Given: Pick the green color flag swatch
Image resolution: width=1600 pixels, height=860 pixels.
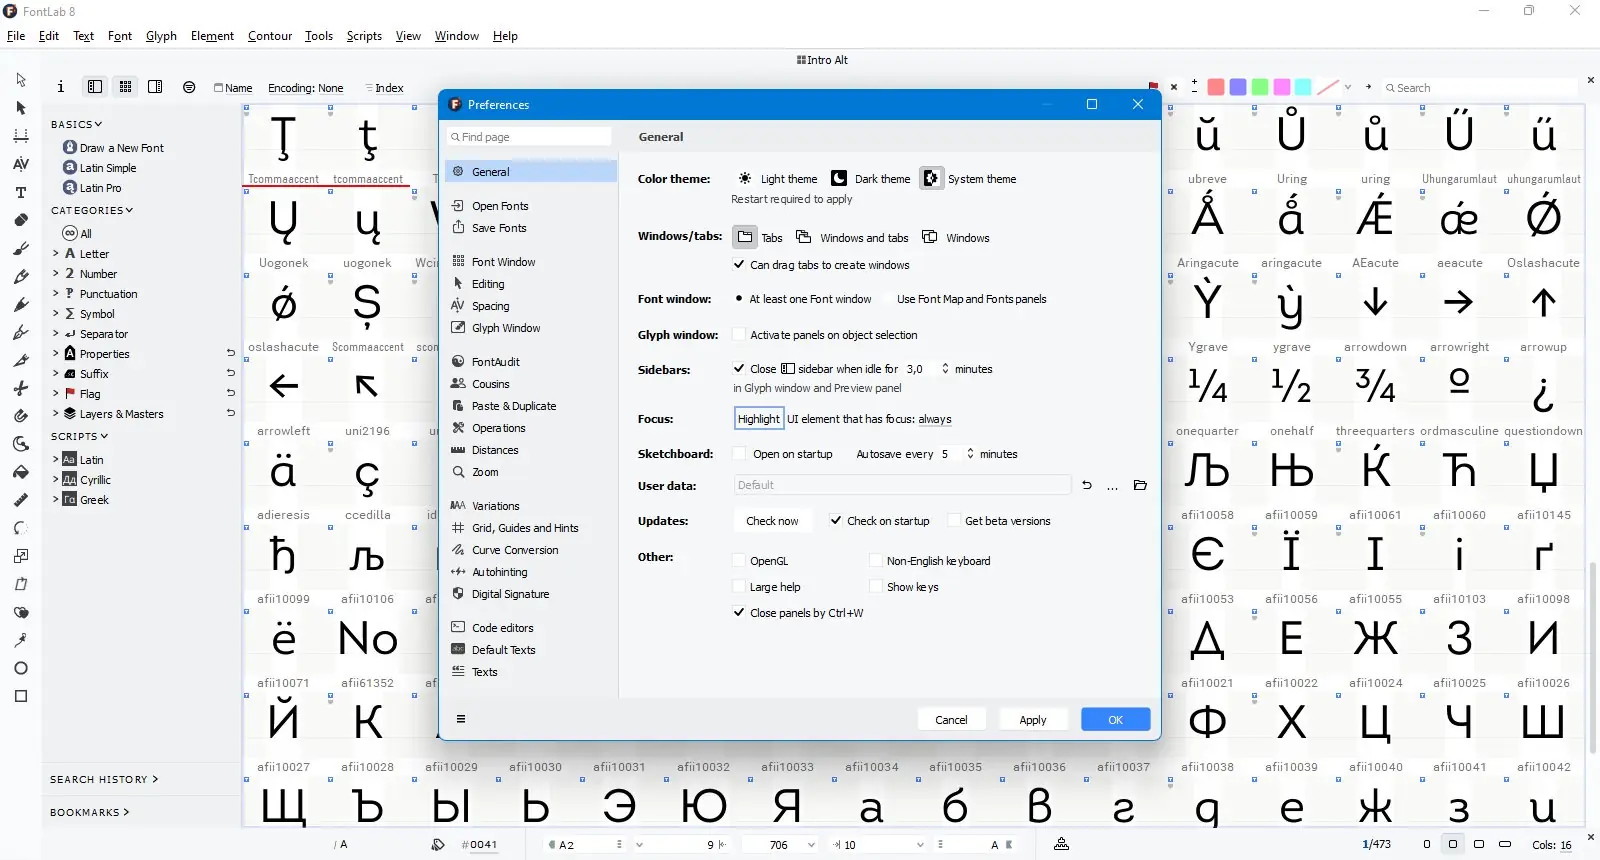Looking at the screenshot, I should coord(1260,87).
